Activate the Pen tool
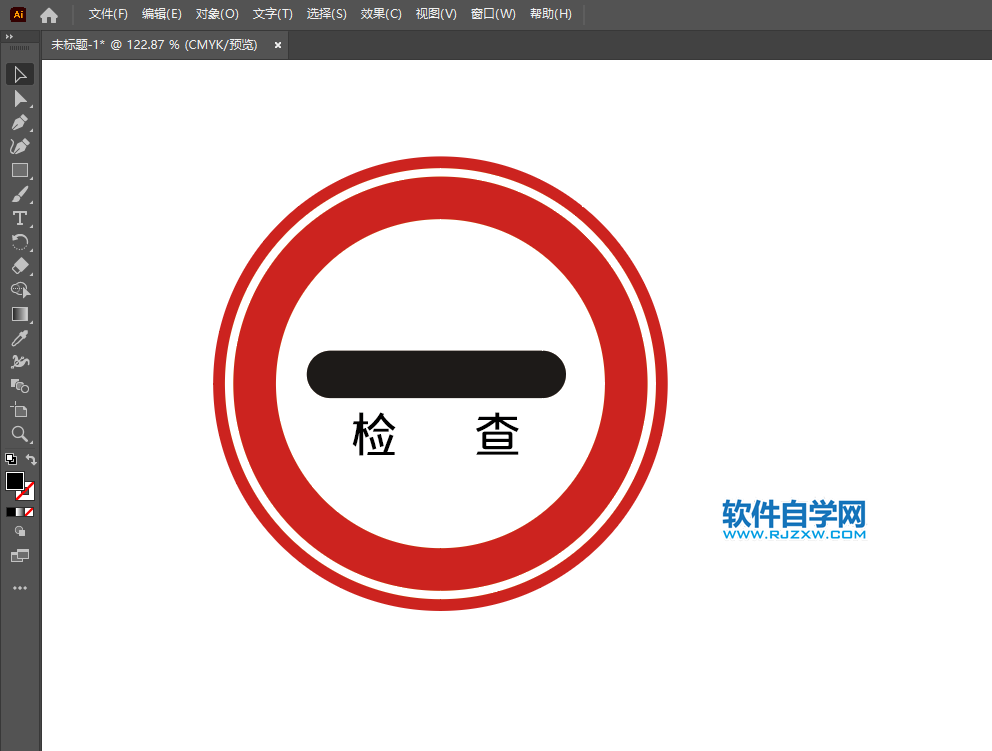This screenshot has height=751, width=992. click(x=20, y=122)
